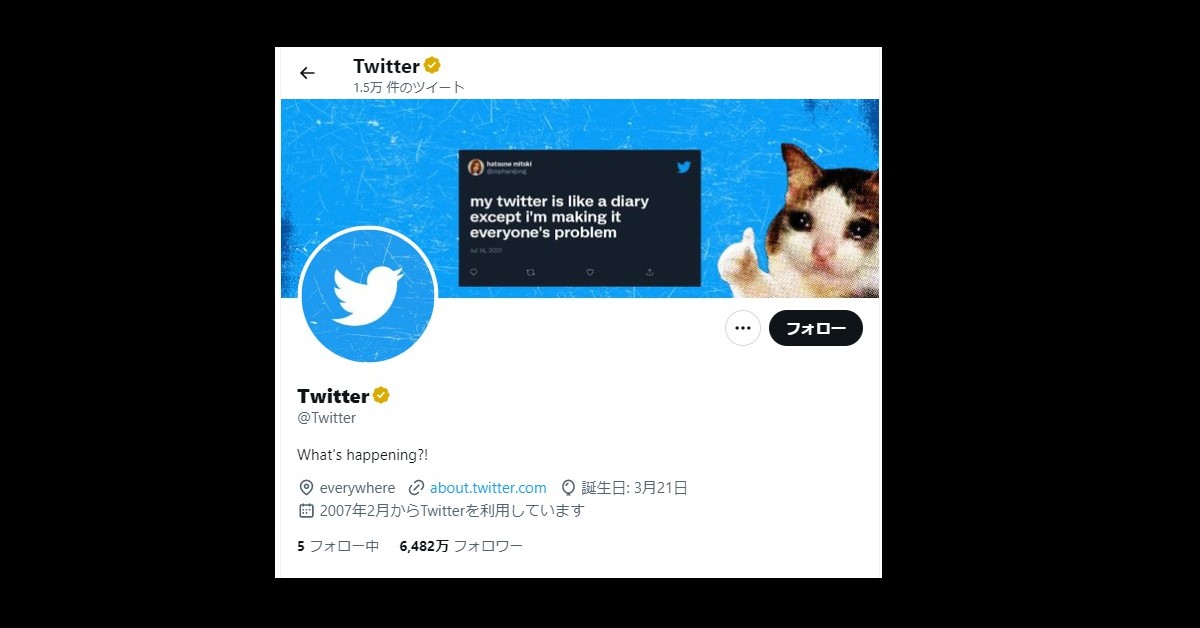Click the link chain icon beside about.twitter.com

tap(417, 488)
